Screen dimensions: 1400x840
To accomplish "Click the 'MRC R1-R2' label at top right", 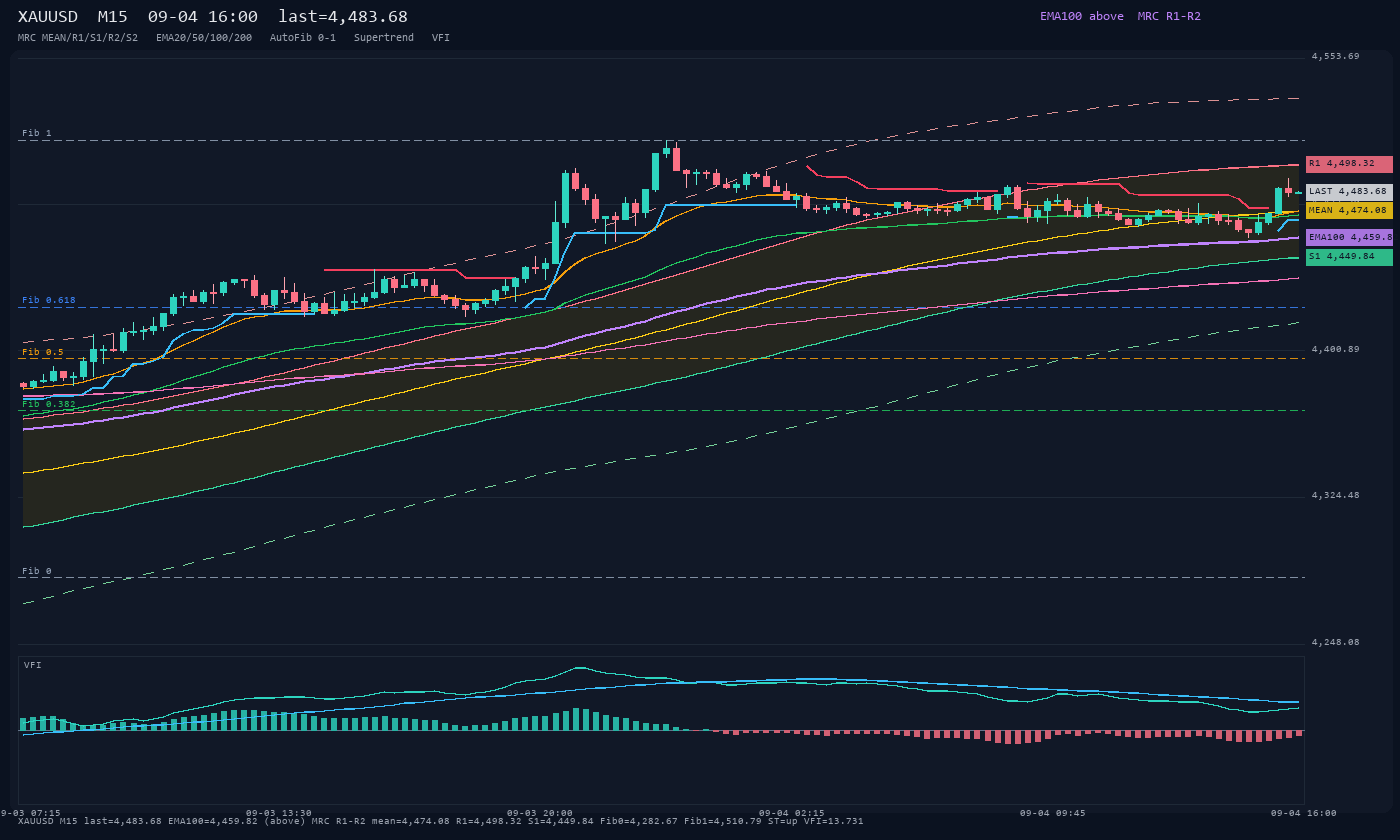I will 1169,16.
